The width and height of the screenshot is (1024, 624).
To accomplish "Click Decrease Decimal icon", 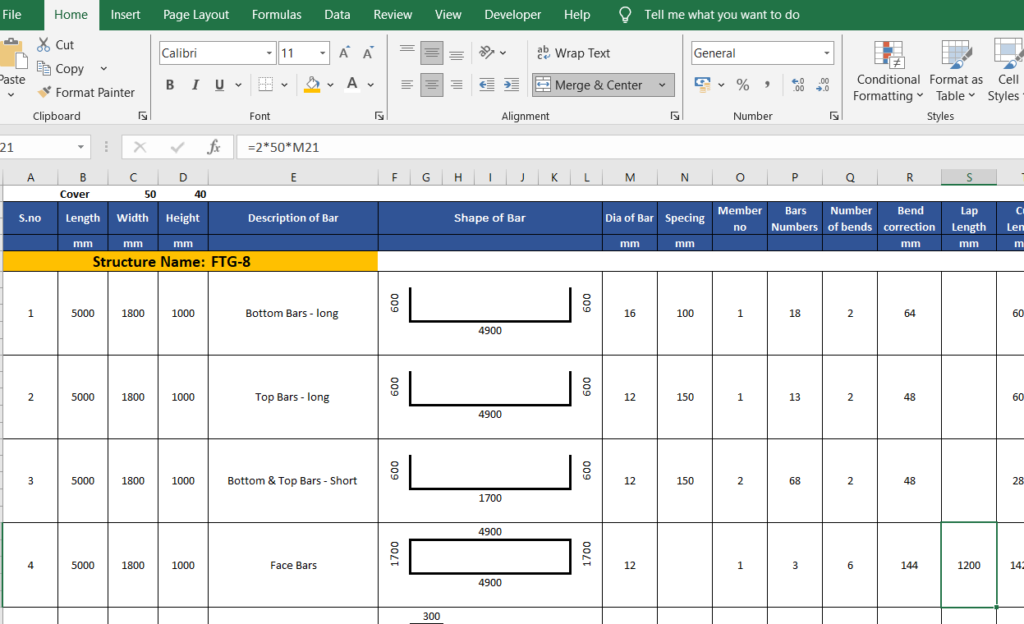I will click(x=823, y=84).
